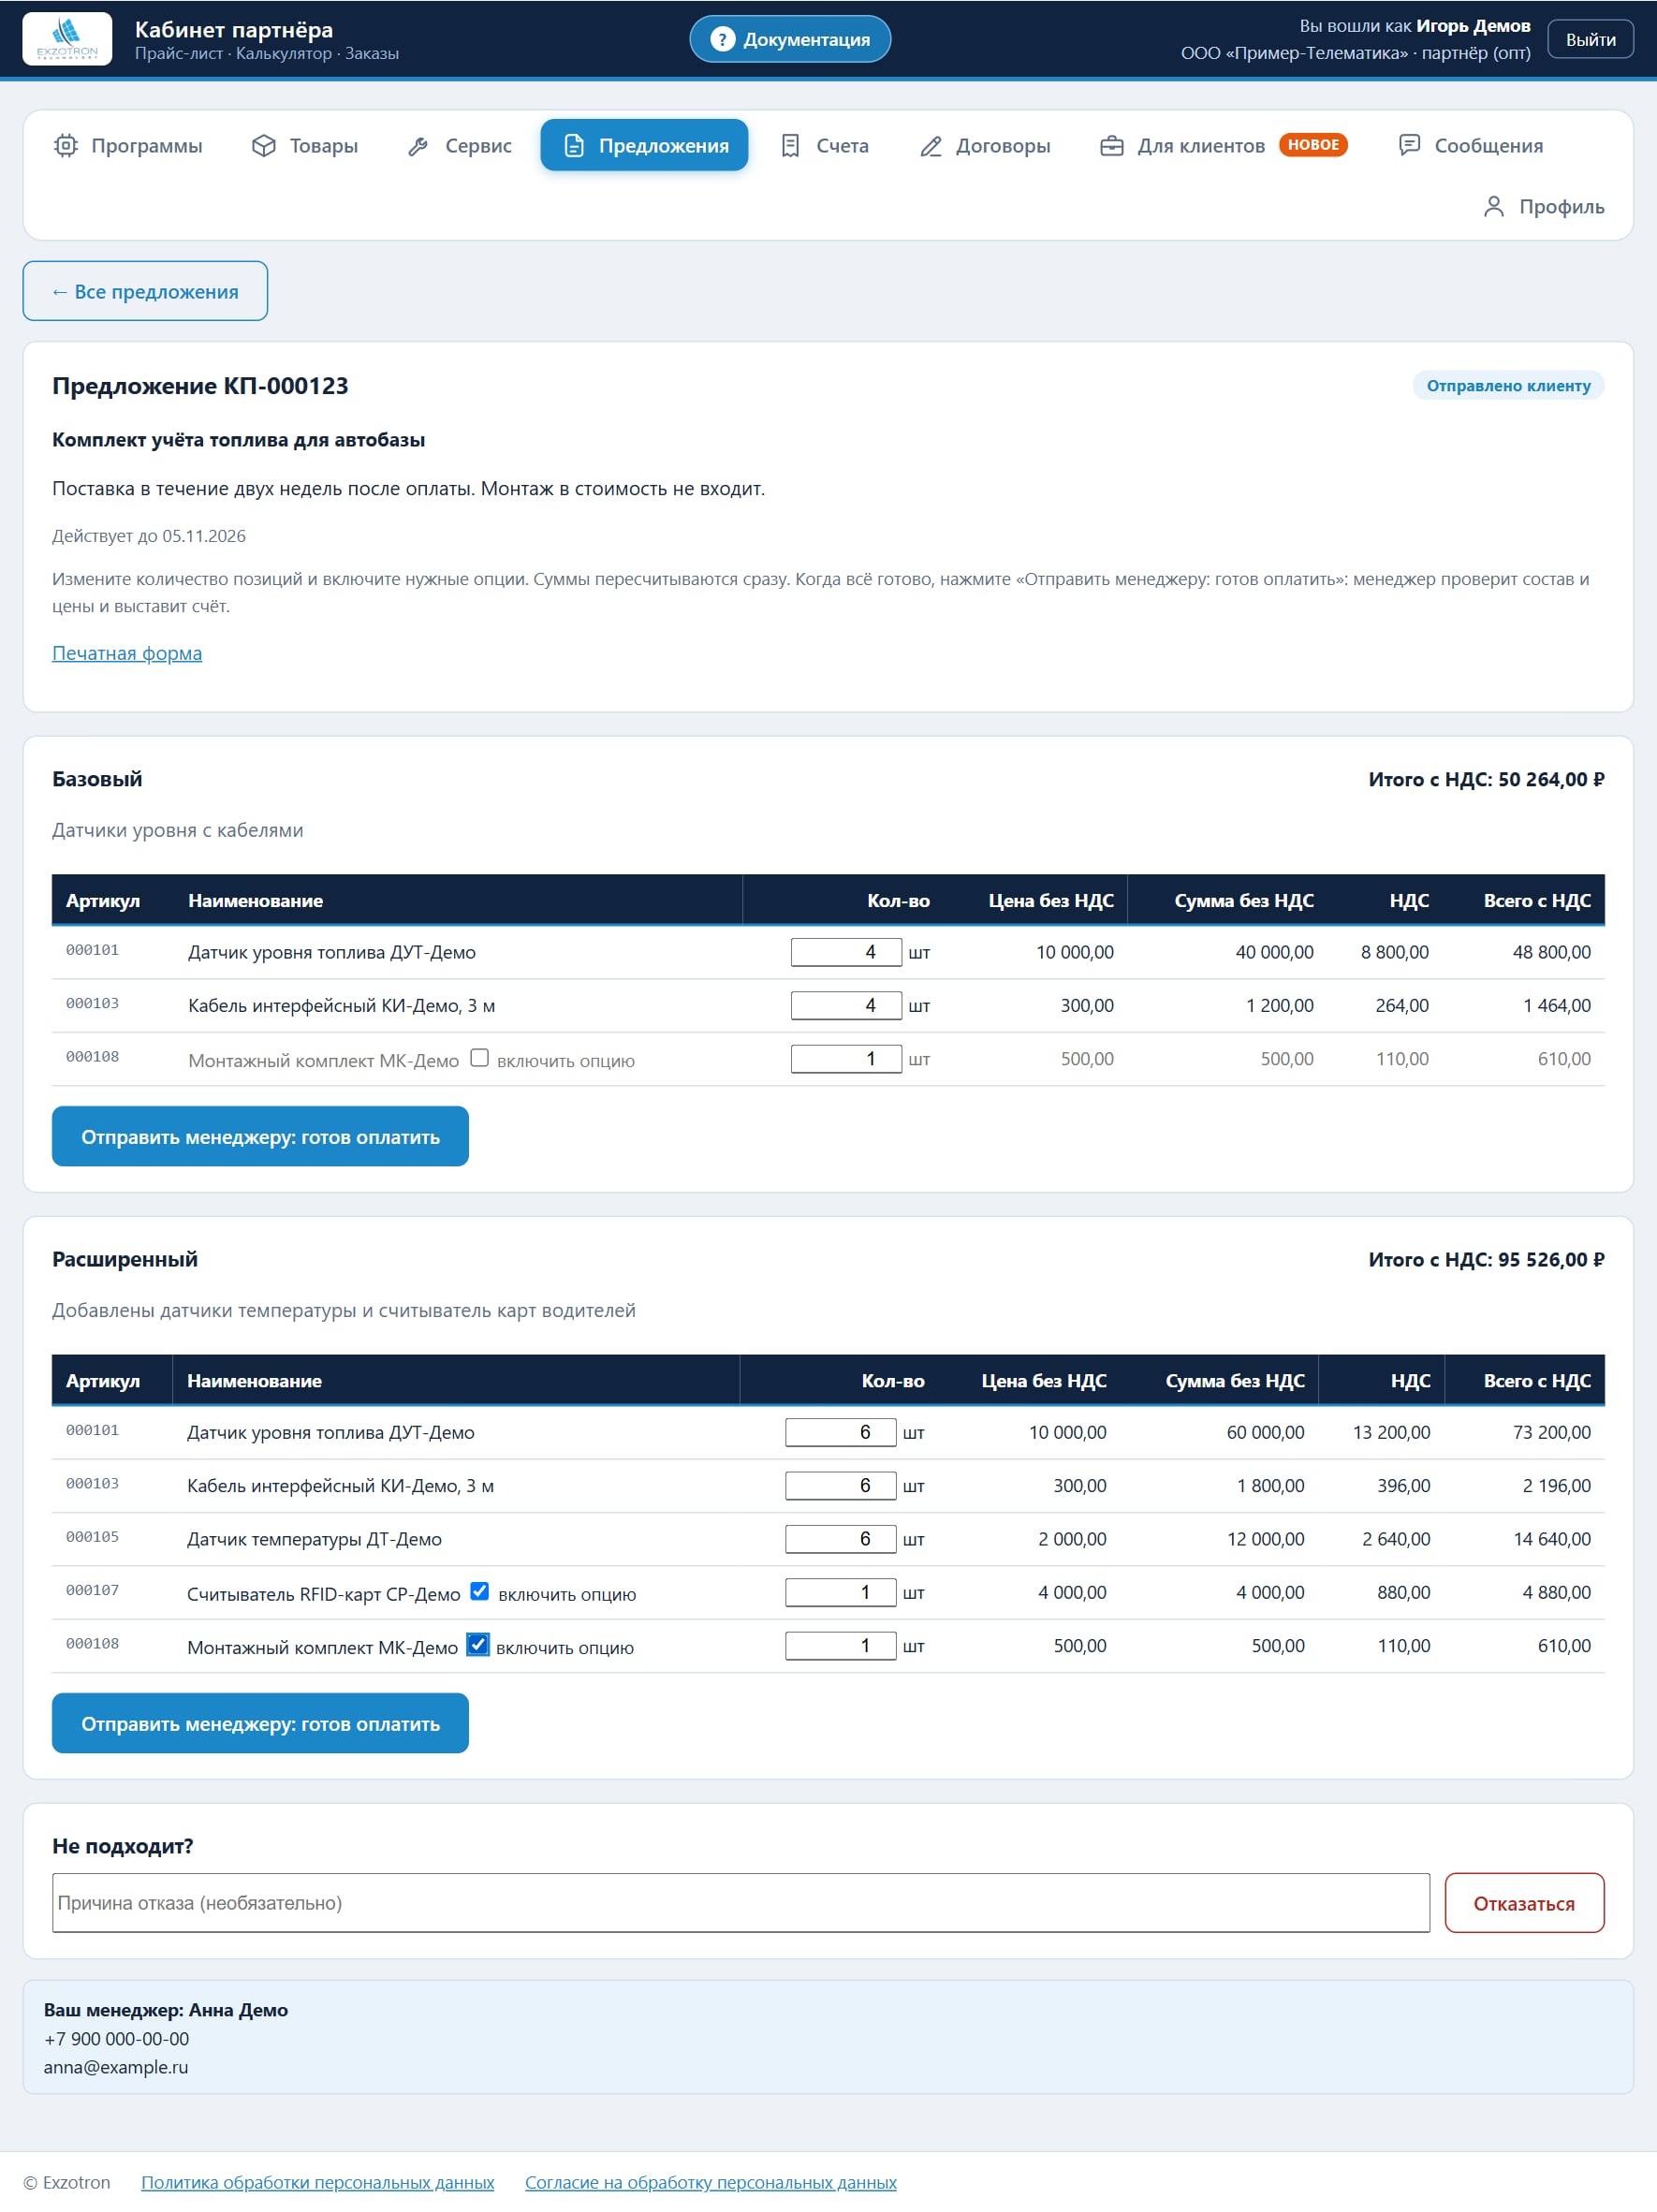Click quantity field for Монтажный комплект in Базовый

(x=846, y=1058)
